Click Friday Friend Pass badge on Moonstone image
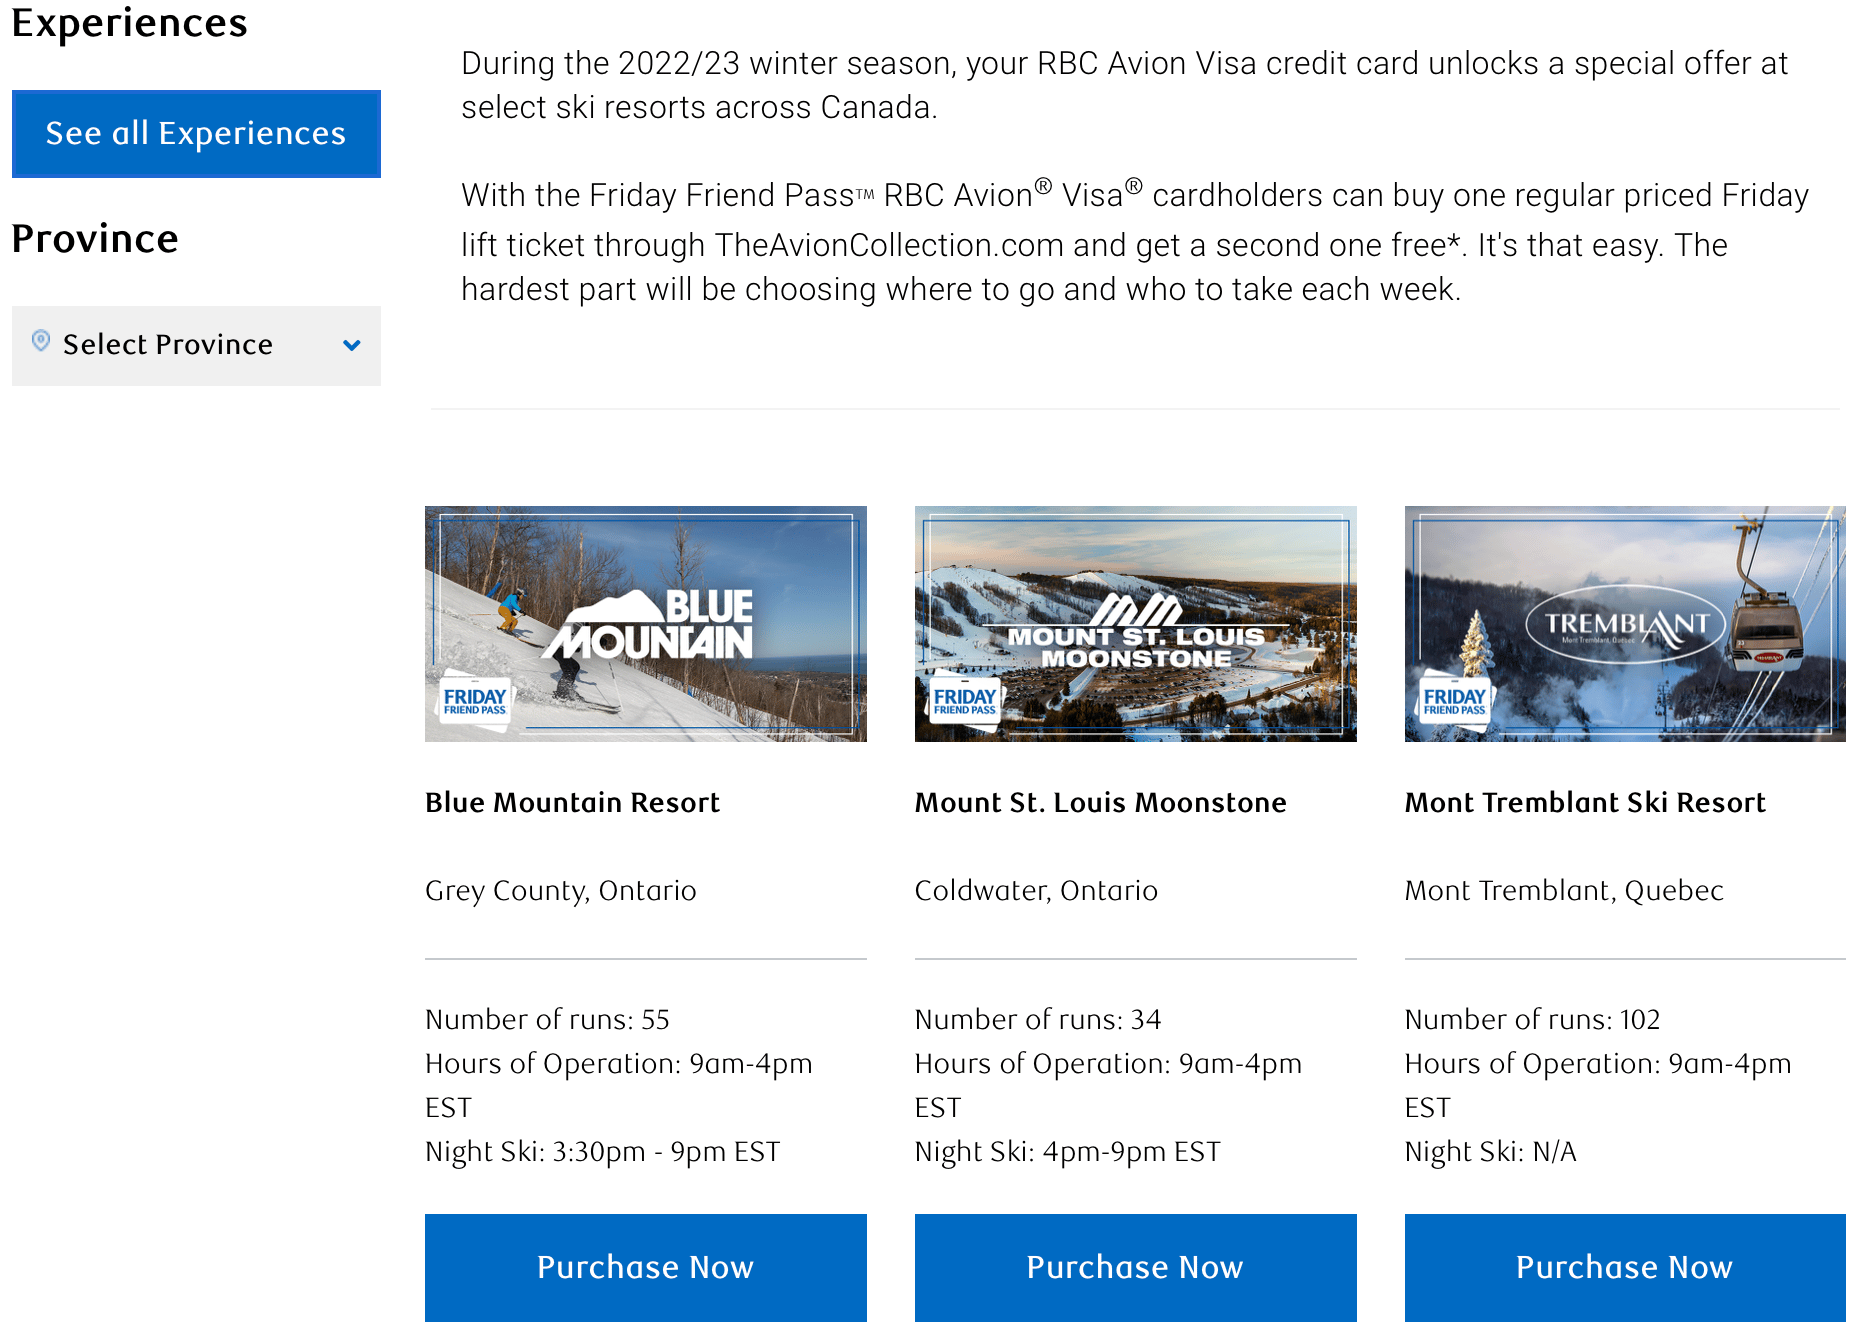 tap(964, 700)
